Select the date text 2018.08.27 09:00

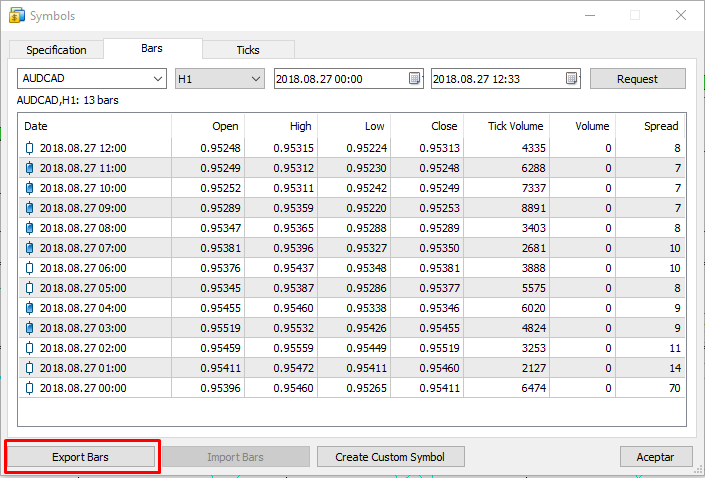pos(83,208)
